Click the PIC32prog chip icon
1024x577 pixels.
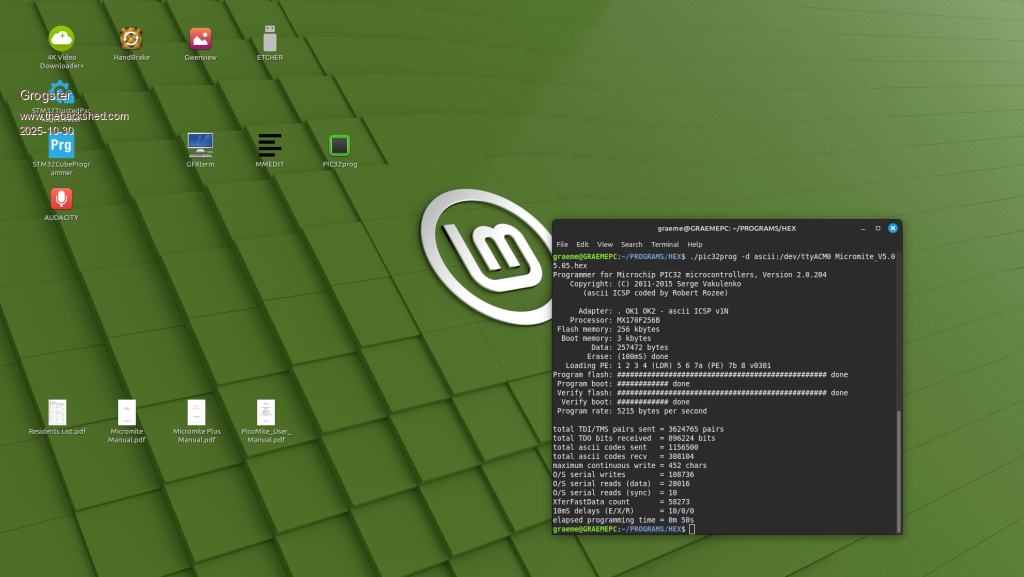click(x=339, y=146)
